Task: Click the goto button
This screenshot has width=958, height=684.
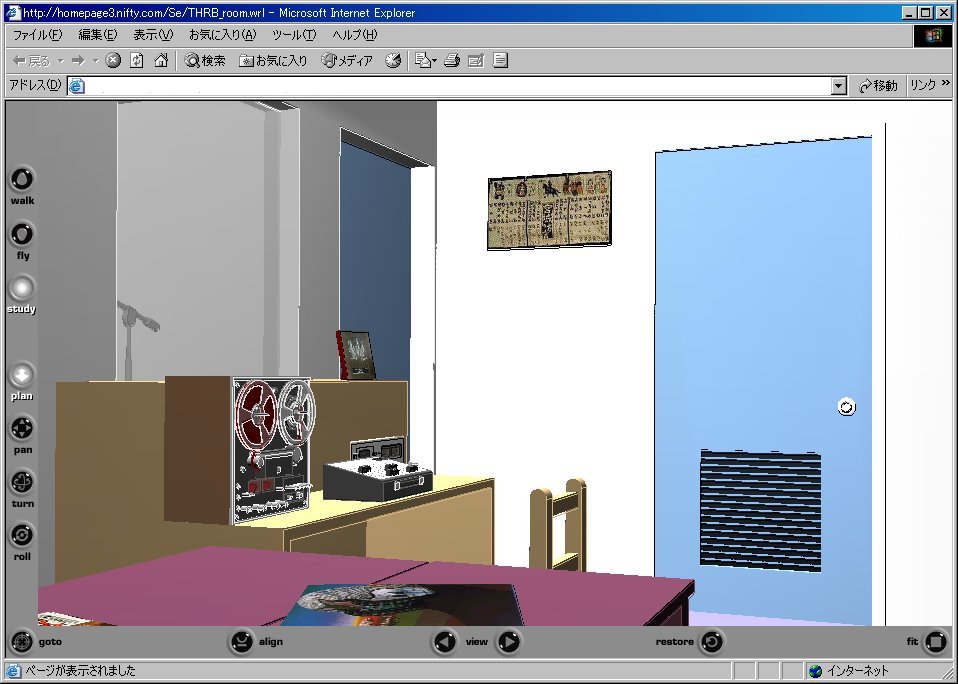Action: [x=21, y=641]
